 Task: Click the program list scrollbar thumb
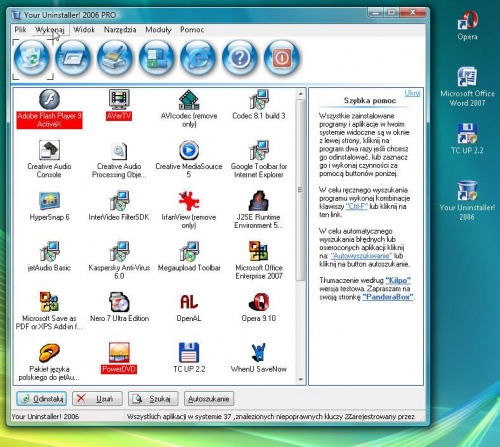click(x=301, y=190)
